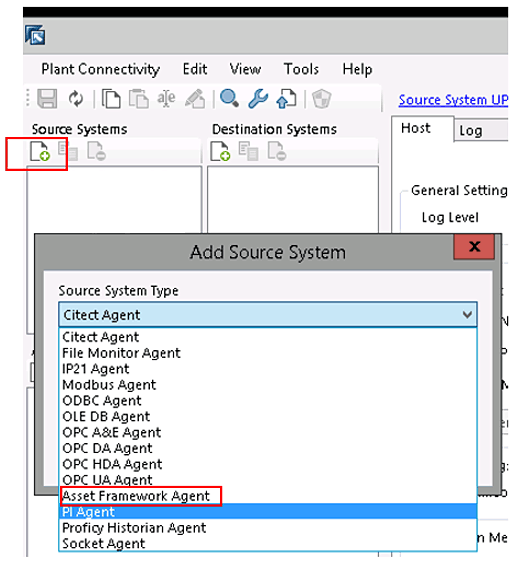Select Modbus Agent option
The height and width of the screenshot is (562, 523).
268,385
